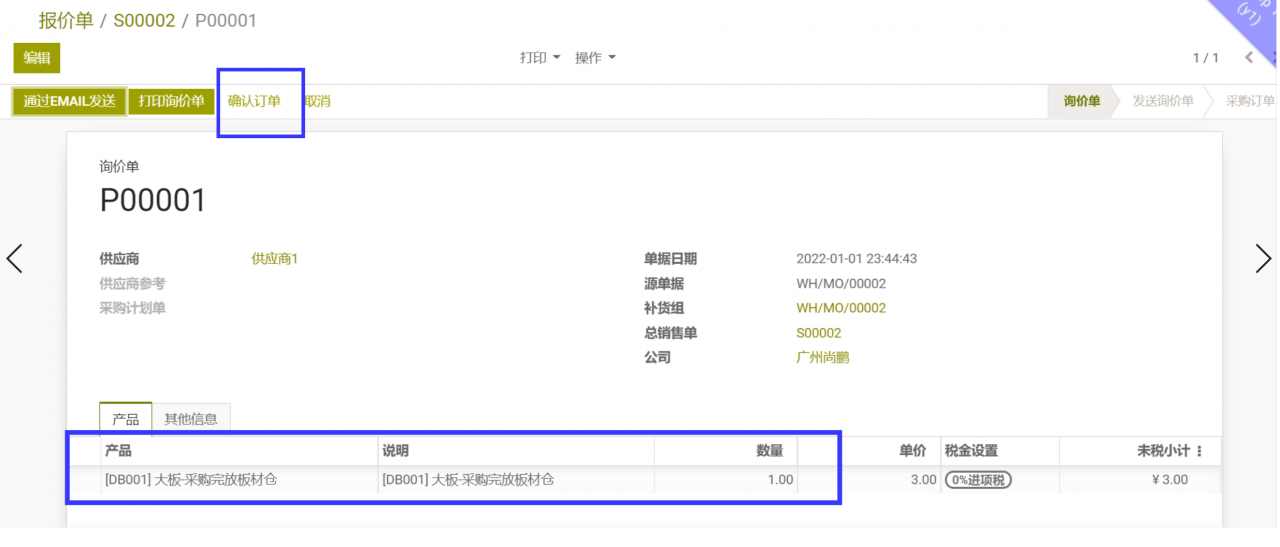The width and height of the screenshot is (1280, 547).
Task: Go to next record using right arrow
Action: tap(1263, 258)
